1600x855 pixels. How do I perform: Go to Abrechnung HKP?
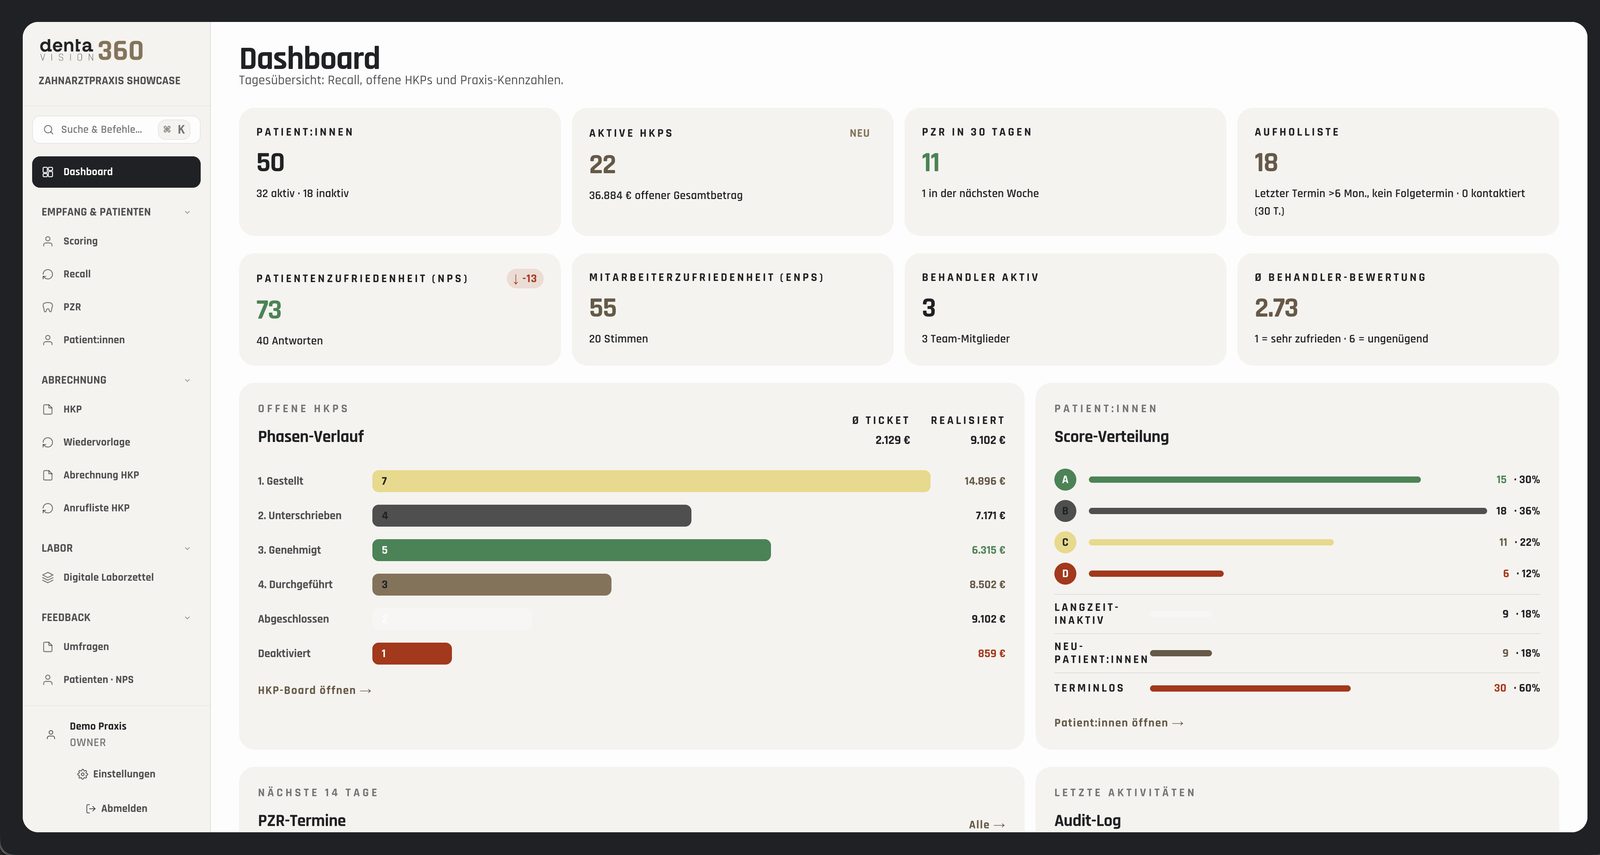pyautogui.click(x=116, y=475)
